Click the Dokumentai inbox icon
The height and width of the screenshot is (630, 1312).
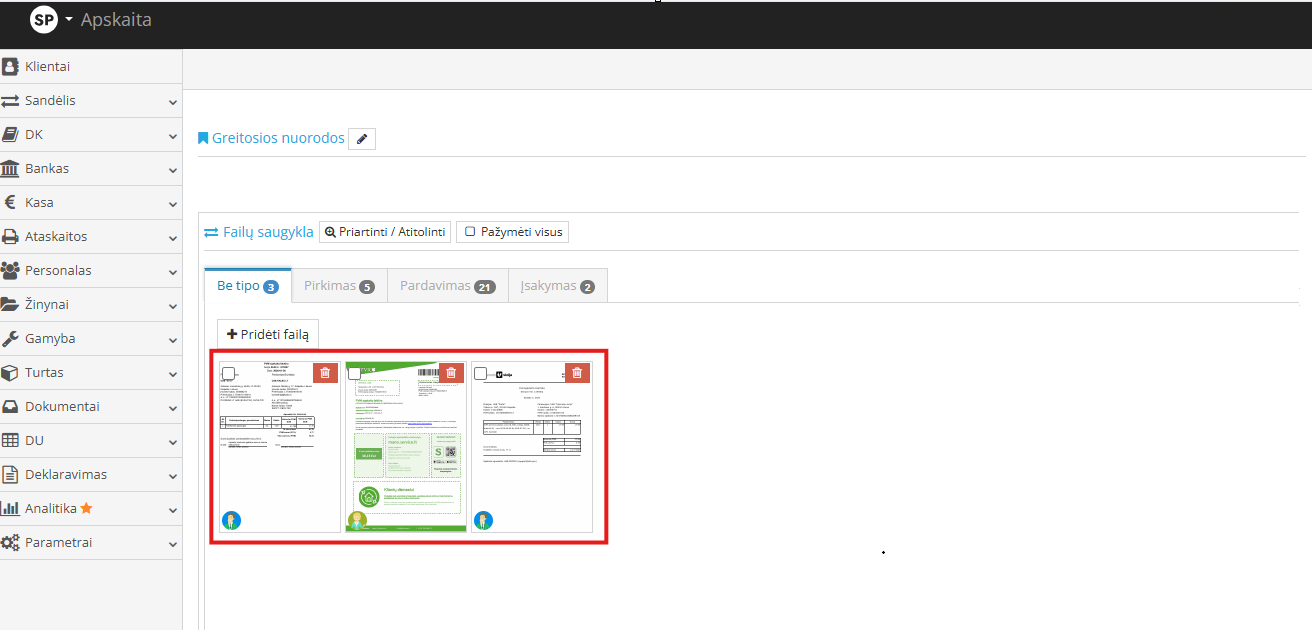10,407
